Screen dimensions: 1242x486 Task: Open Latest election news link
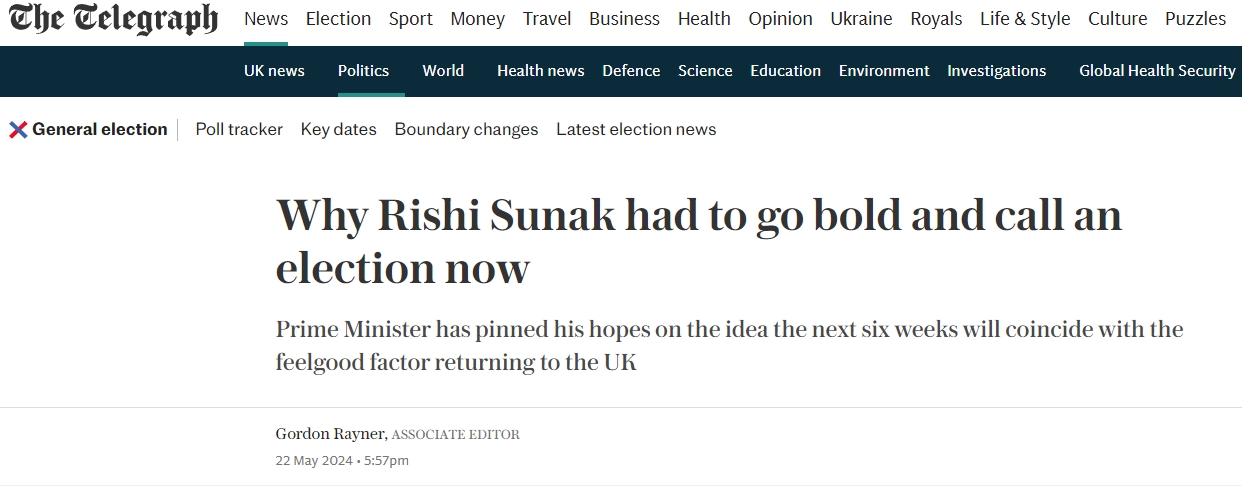pos(636,129)
